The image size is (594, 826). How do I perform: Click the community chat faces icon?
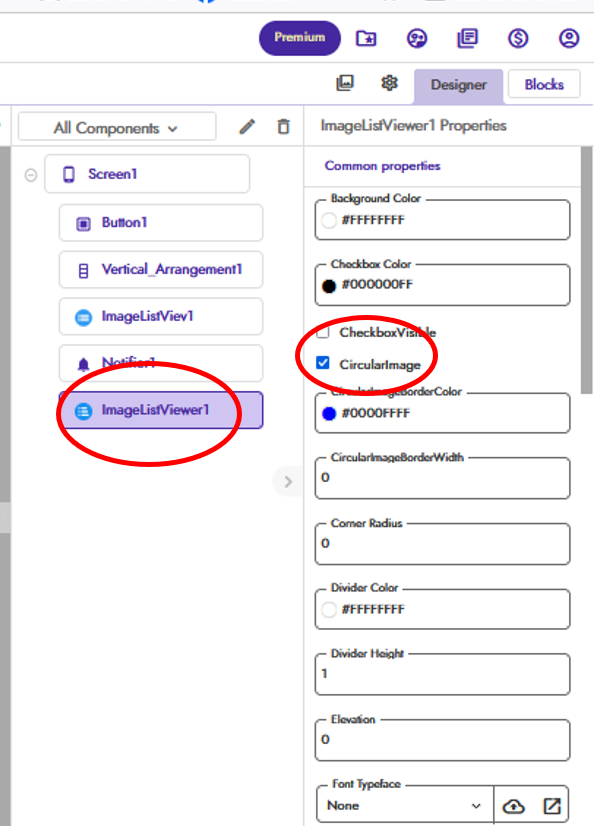click(417, 38)
